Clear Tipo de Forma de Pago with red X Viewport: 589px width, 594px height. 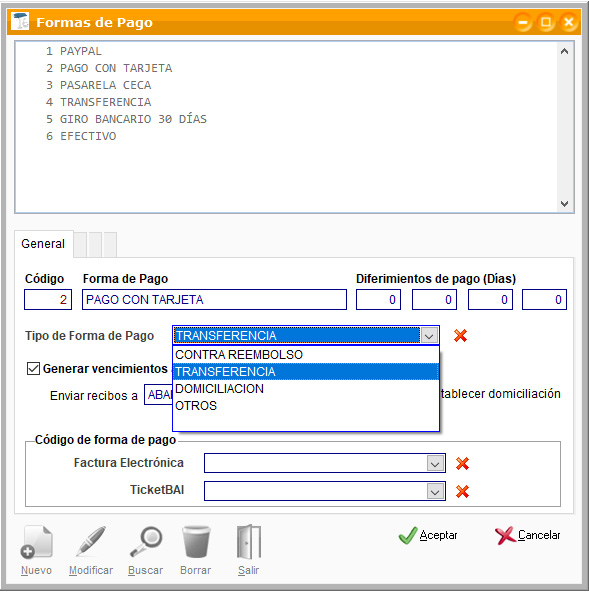point(460,336)
